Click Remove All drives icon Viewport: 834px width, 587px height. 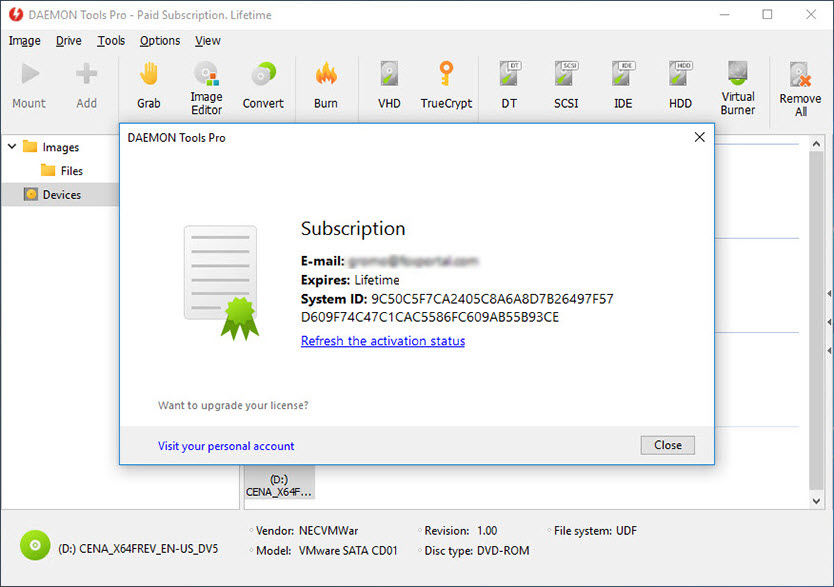800,89
